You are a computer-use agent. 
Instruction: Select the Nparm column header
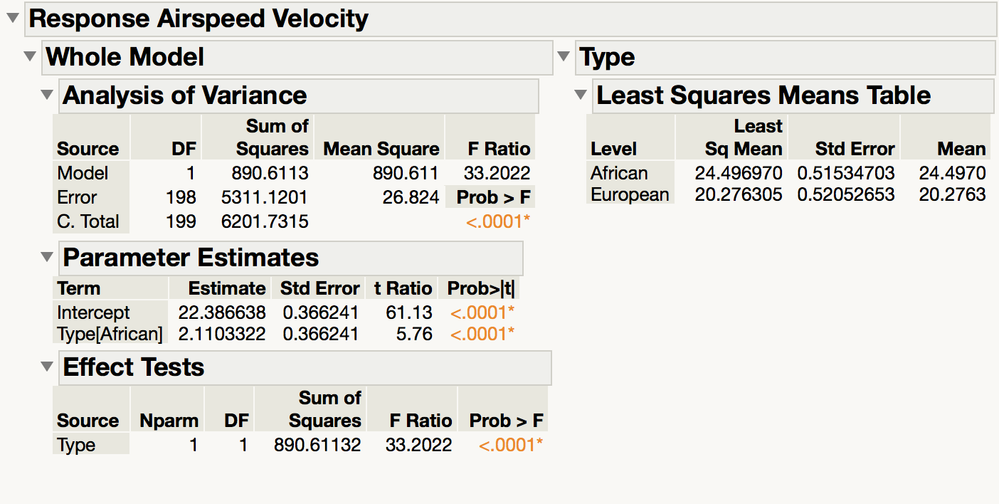pyautogui.click(x=168, y=421)
